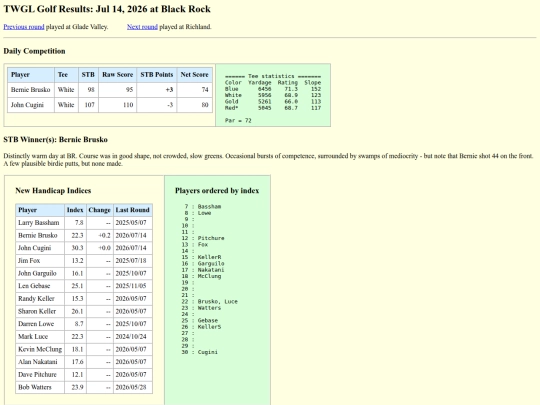Click the Net Score column header
This screenshot has height=405, width=540.
[x=195, y=75]
